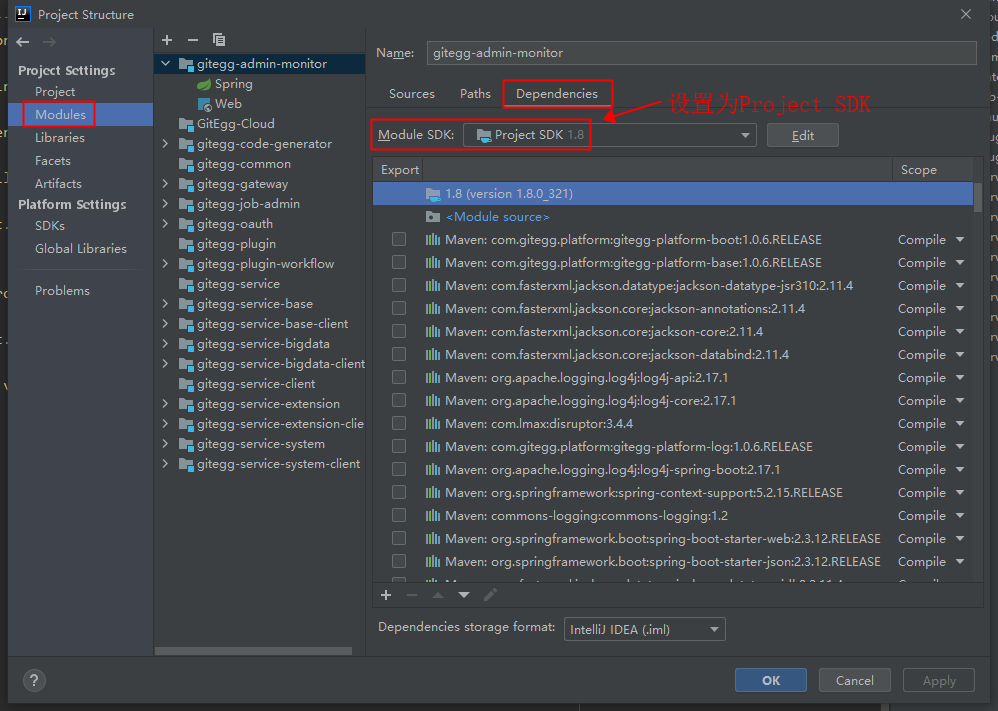Select the Spring facet leaf icon
998x711 pixels.
(x=204, y=84)
